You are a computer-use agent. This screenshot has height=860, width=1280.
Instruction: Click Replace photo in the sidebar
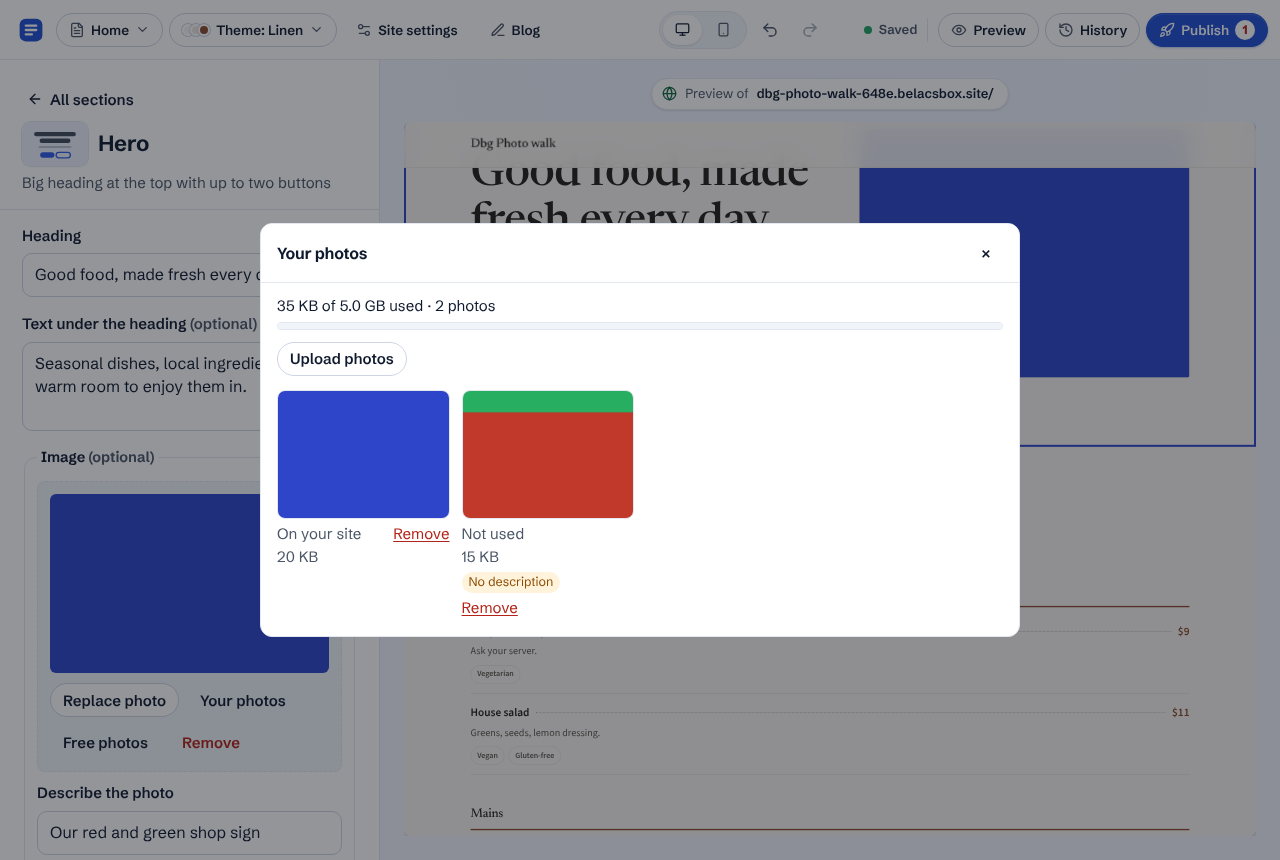(114, 701)
